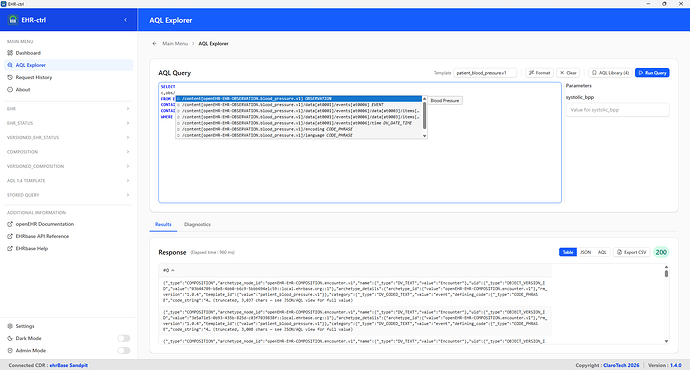Click the response panel scrollbar thumb
Screen dimensions: 690x370
pos(666,273)
